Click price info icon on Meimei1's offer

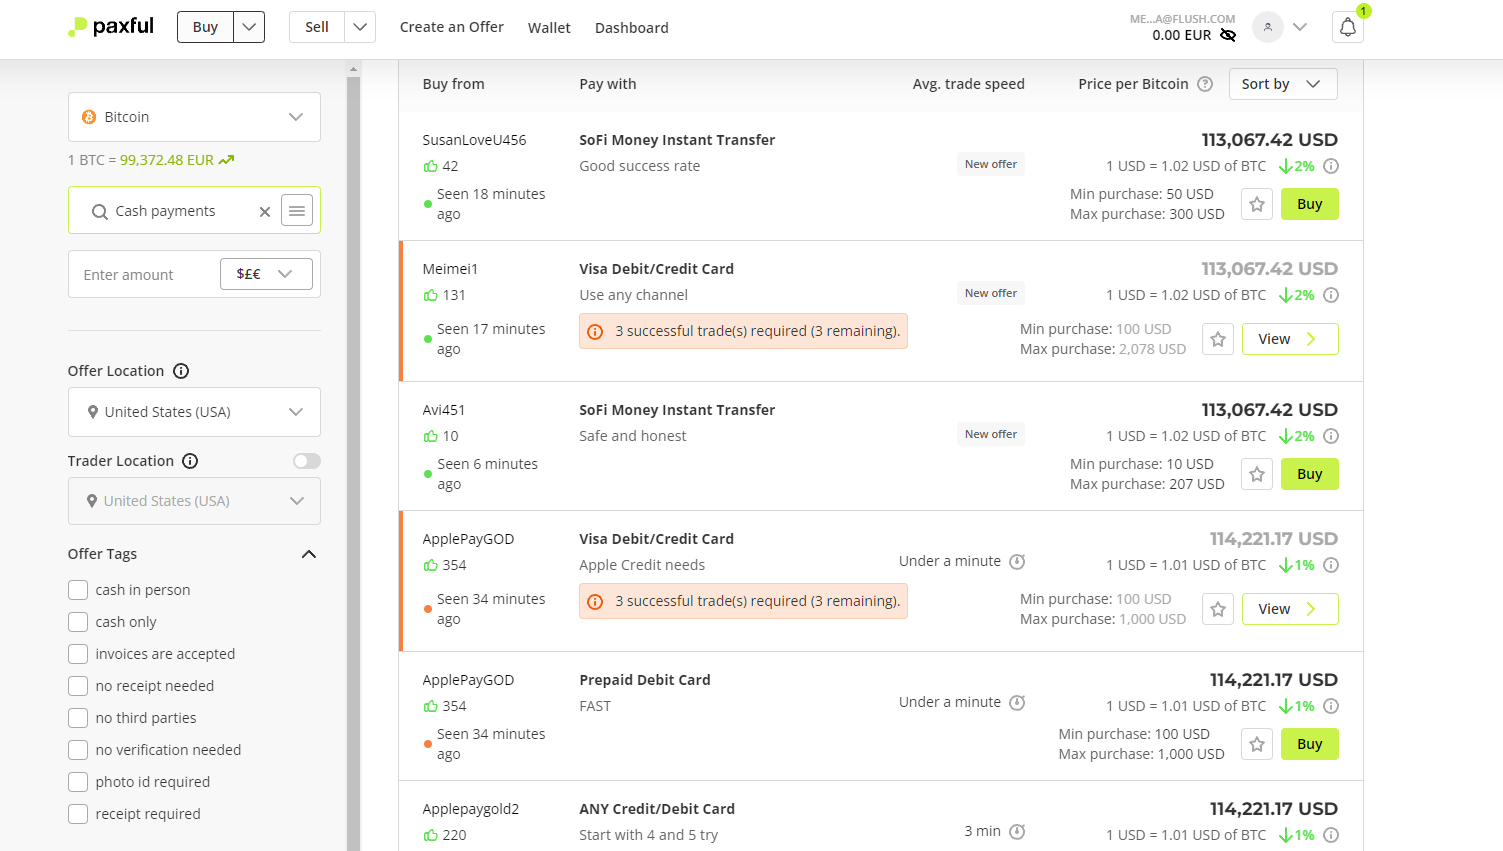click(x=1331, y=295)
